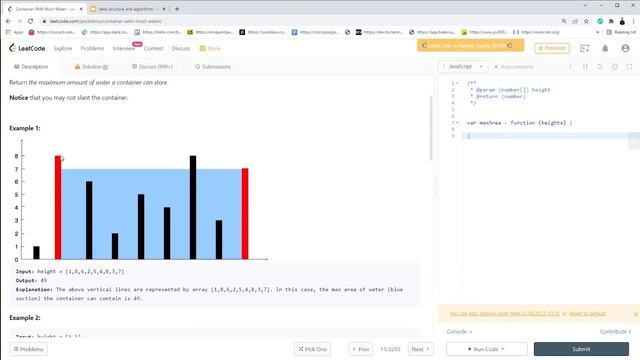Viewport: 640px width, 360px height.
Task: Toggle the Autocomplete option
Action: tap(513, 67)
